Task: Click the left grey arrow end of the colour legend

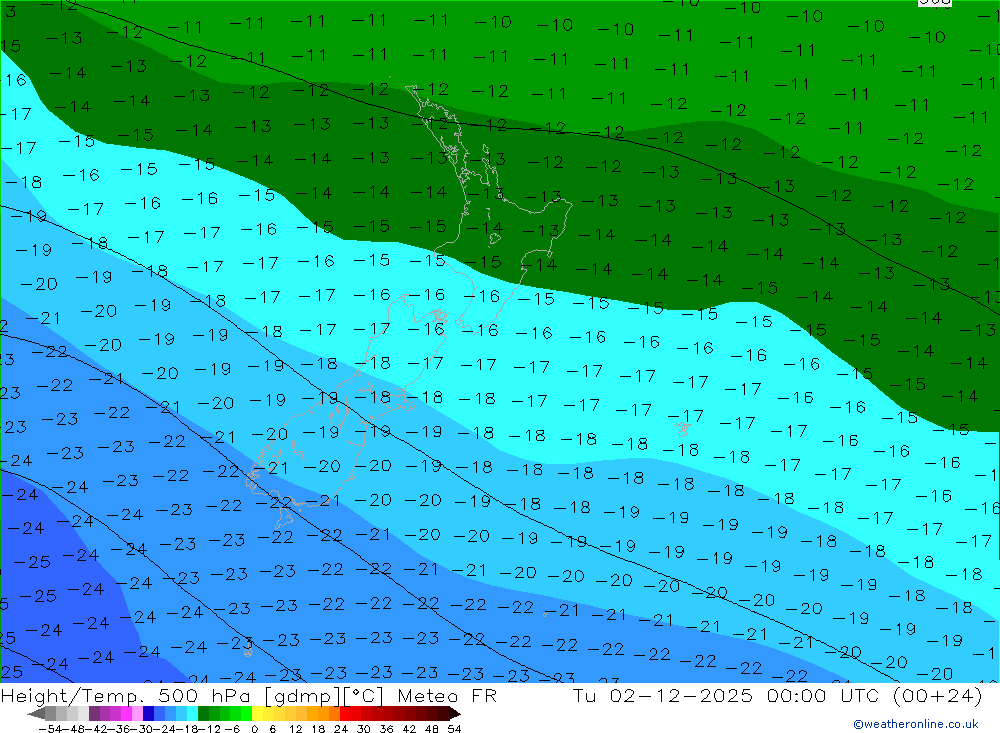Action: [36, 714]
